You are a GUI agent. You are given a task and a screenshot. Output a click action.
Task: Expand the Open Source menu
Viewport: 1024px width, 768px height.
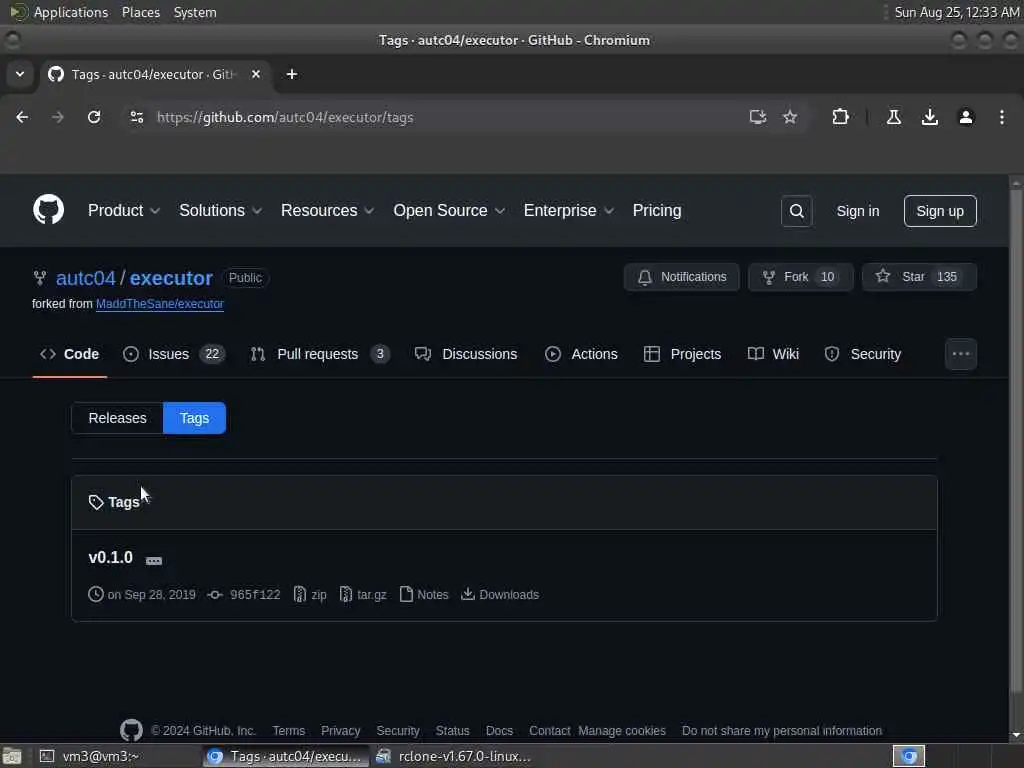[449, 211]
